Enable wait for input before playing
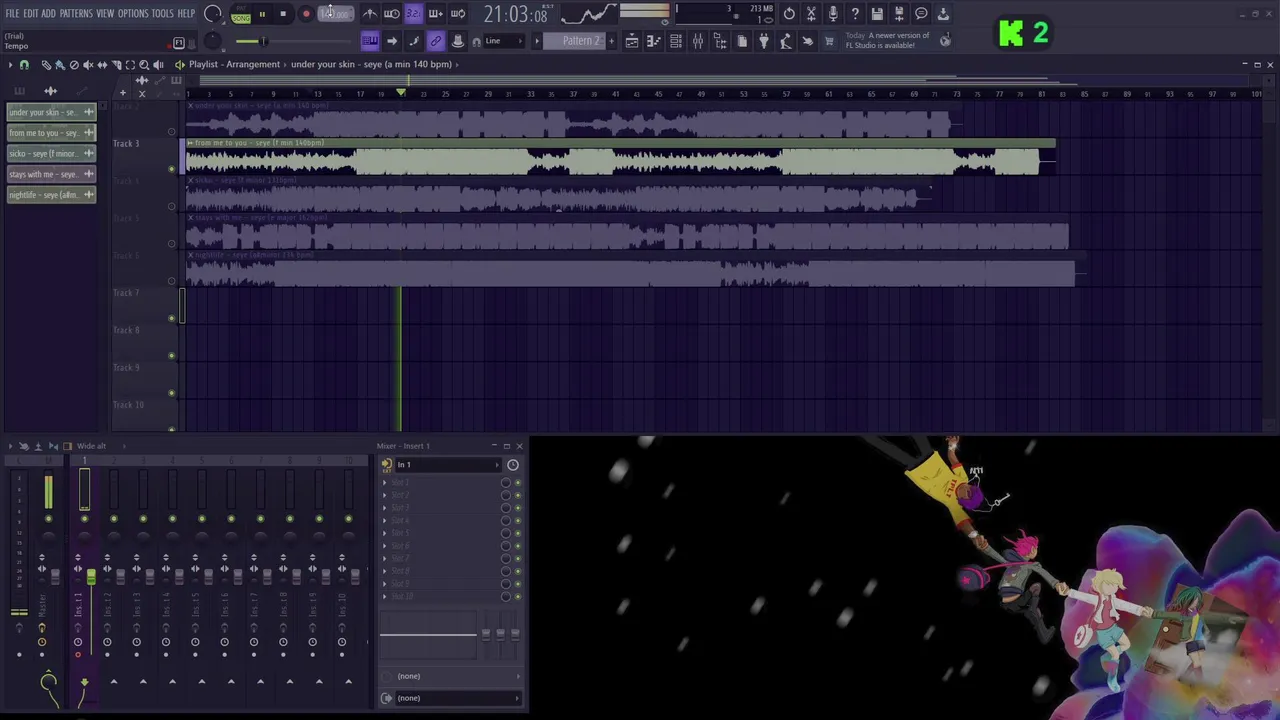Image resolution: width=1280 pixels, height=720 pixels. pyautogui.click(x=392, y=14)
